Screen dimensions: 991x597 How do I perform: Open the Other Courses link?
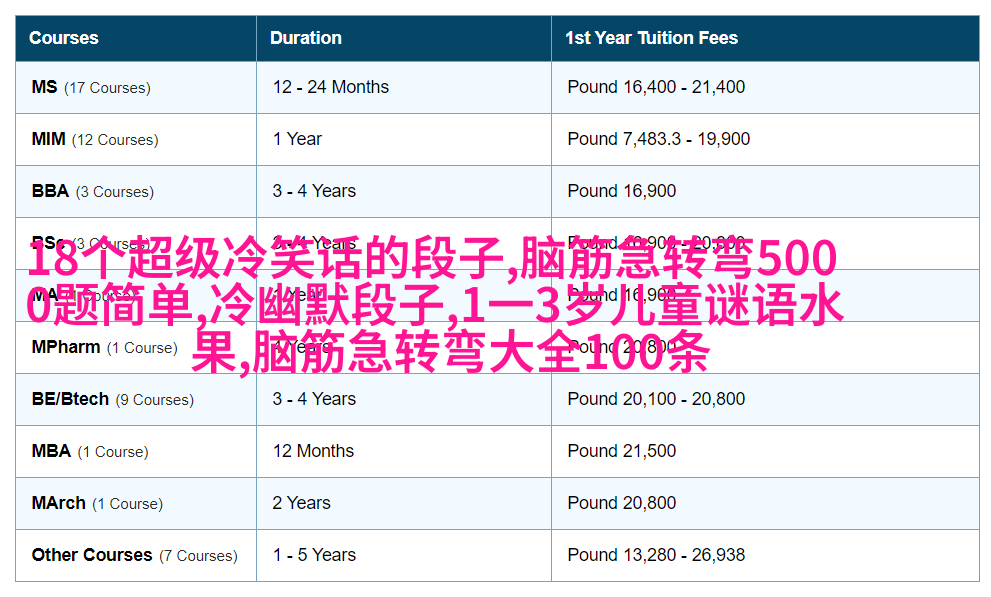coord(92,555)
